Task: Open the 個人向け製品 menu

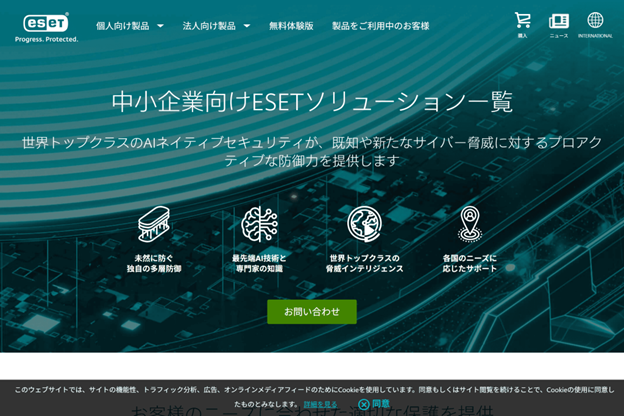Action: tap(123, 26)
